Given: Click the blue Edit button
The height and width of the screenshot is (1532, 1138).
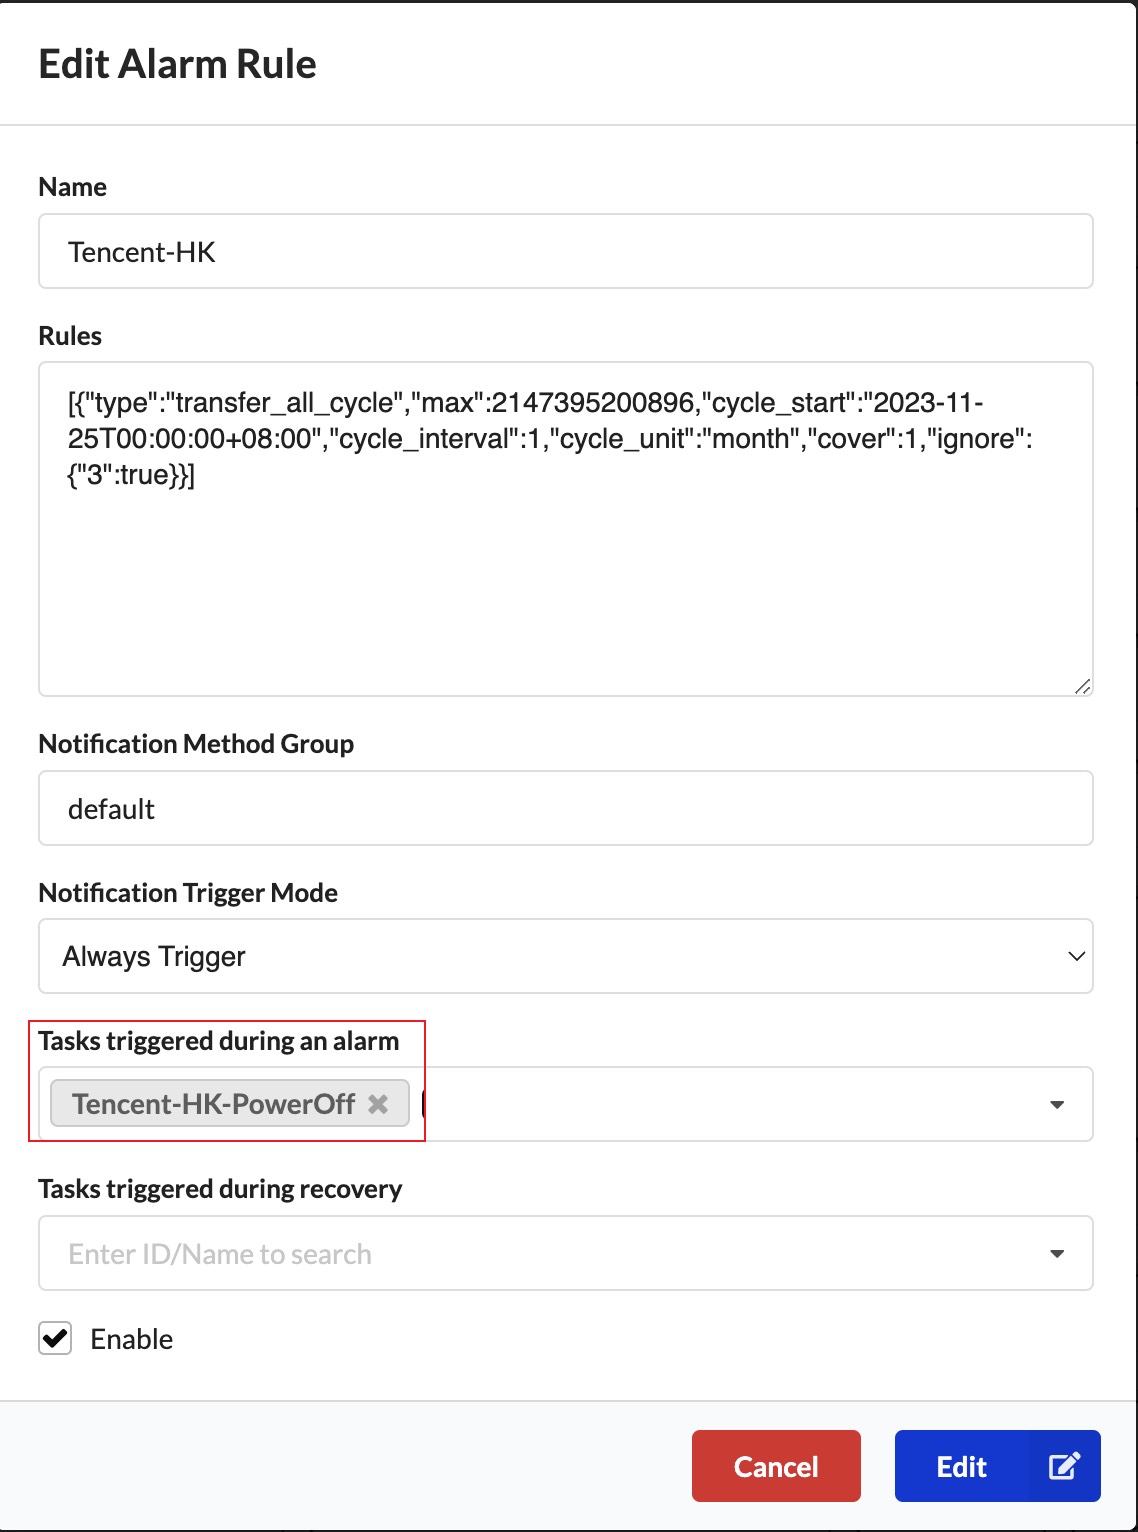Looking at the screenshot, I should coord(961,1466).
